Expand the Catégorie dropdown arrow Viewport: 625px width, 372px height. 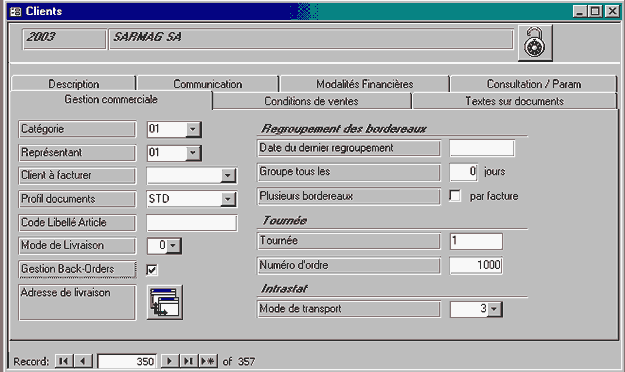tap(193, 129)
